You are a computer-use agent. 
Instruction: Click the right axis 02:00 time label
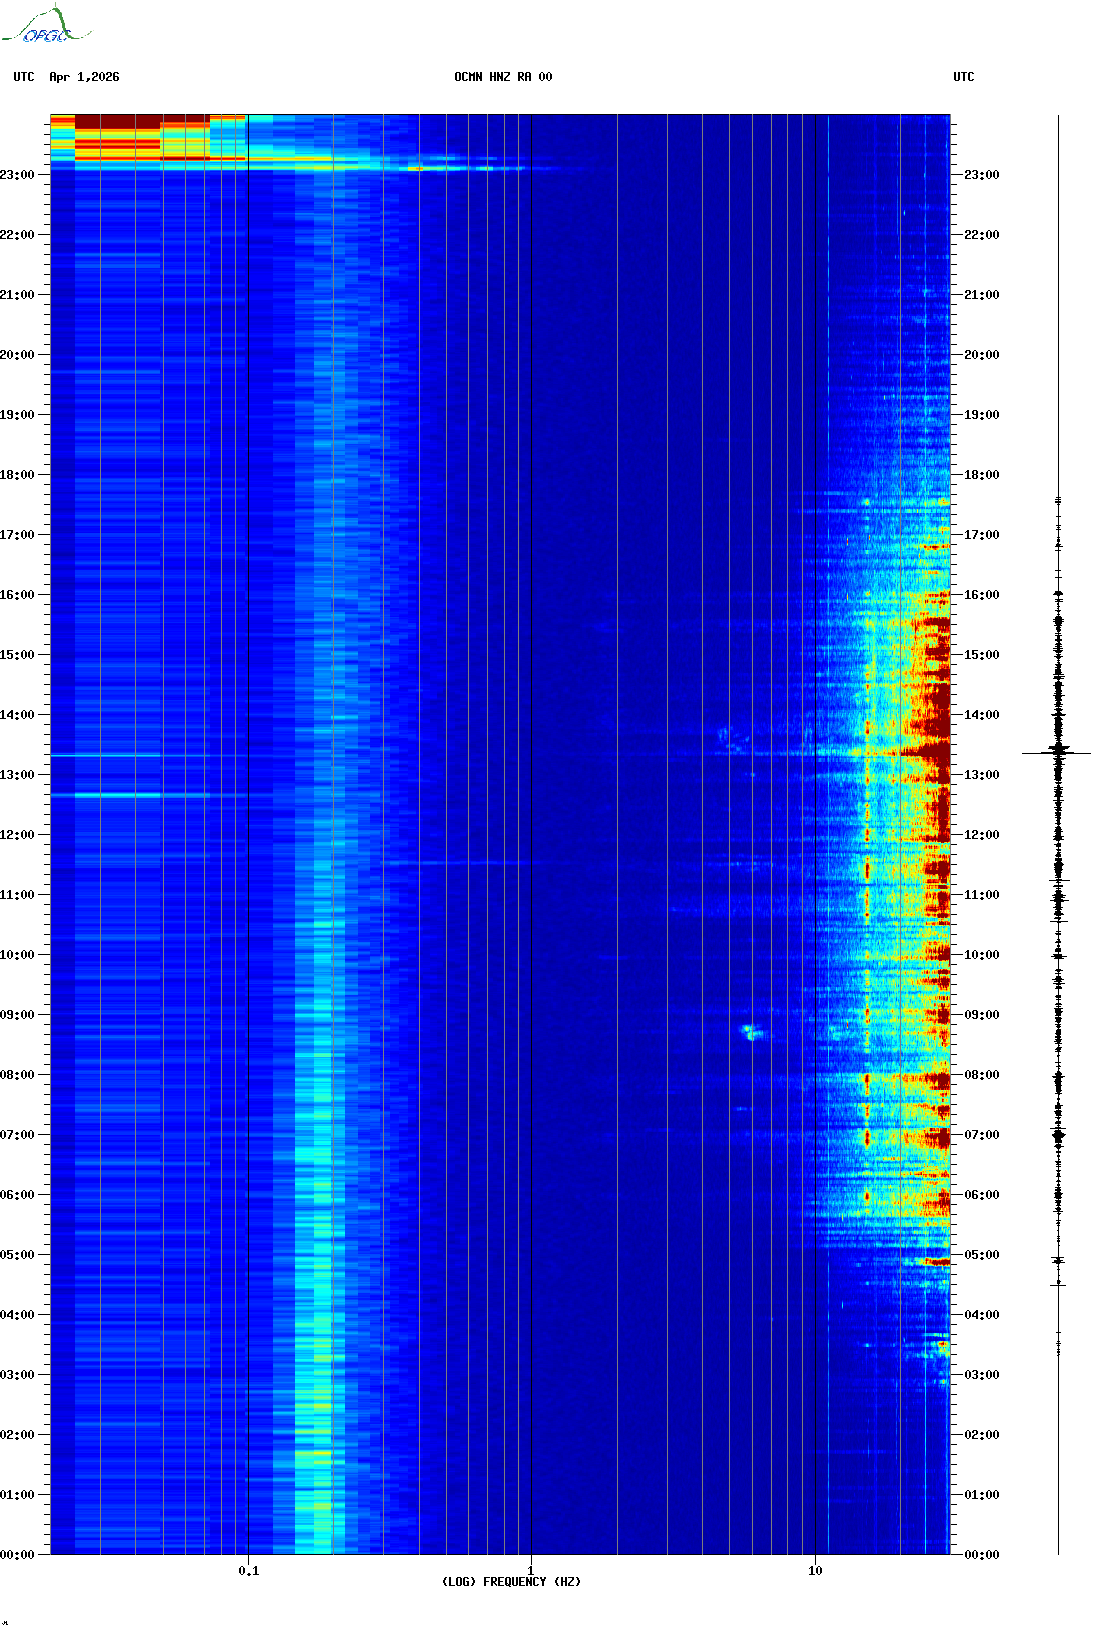click(x=982, y=1435)
